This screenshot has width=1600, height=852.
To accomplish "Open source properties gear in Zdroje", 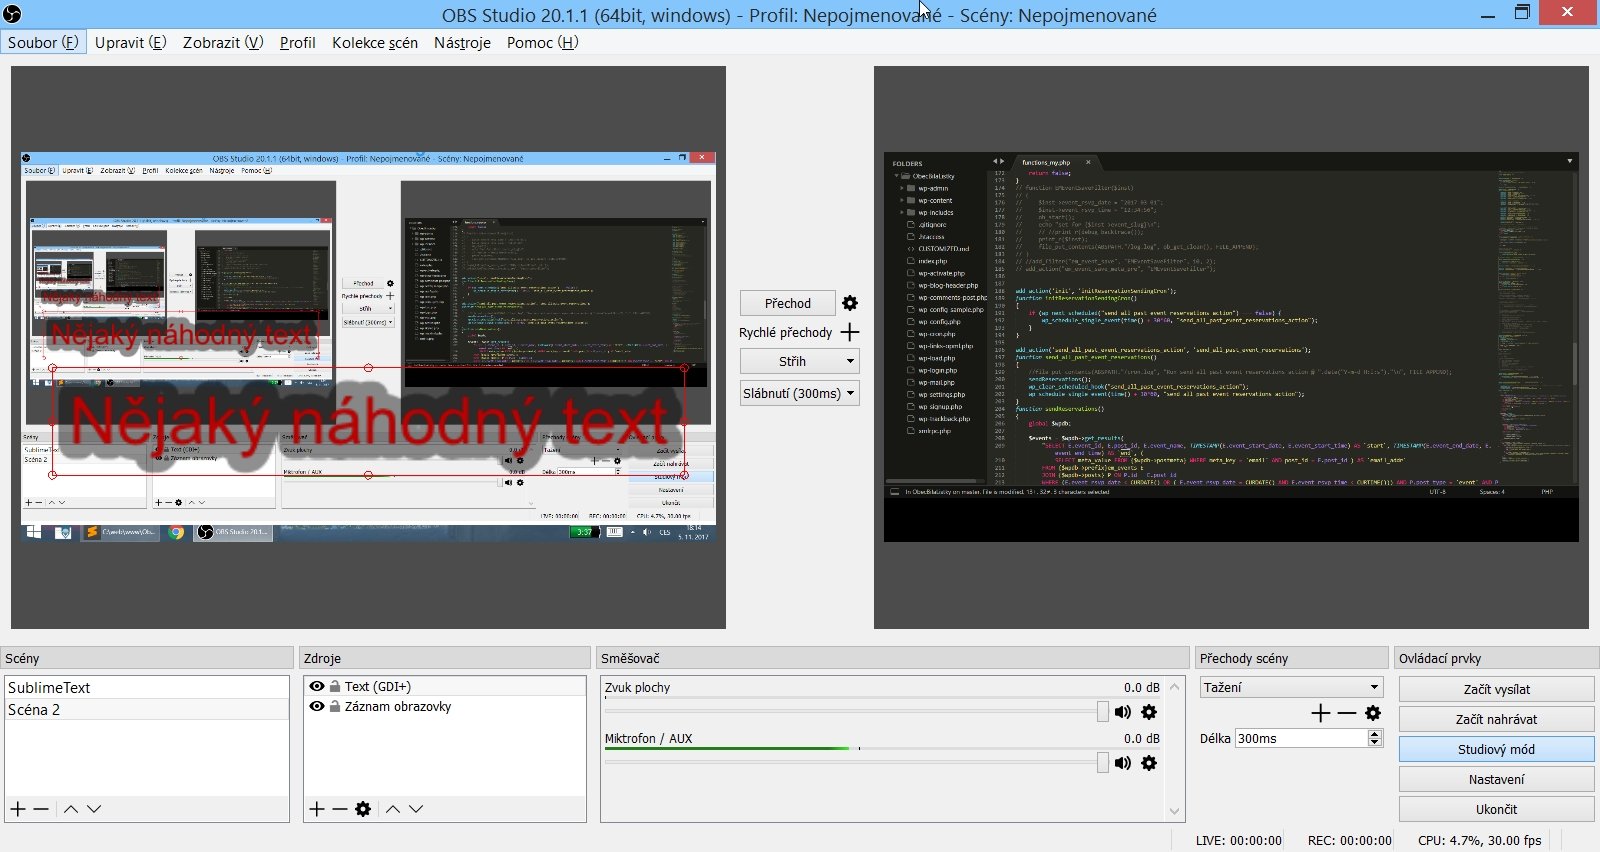I will click(363, 809).
